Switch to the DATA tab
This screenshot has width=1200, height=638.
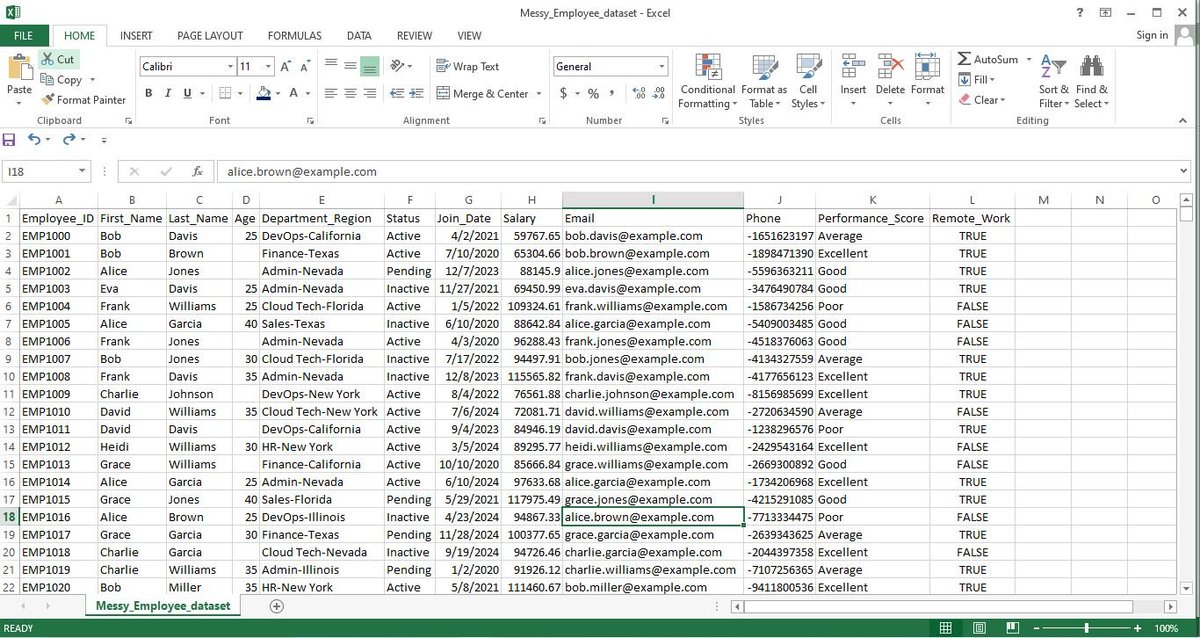pyautogui.click(x=359, y=35)
